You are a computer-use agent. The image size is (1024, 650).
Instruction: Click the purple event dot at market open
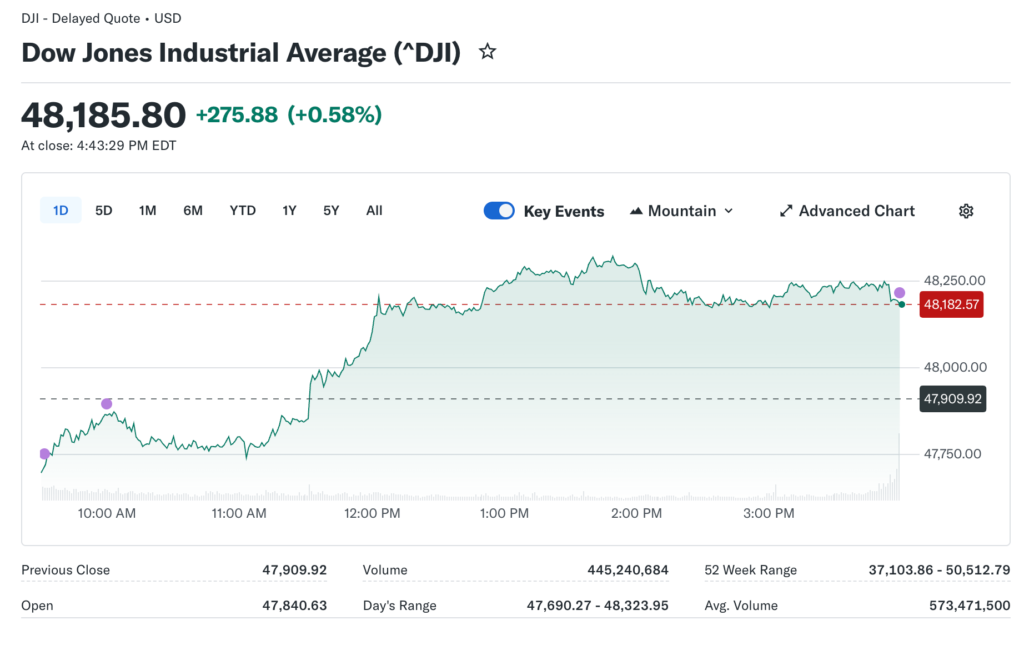click(44, 454)
